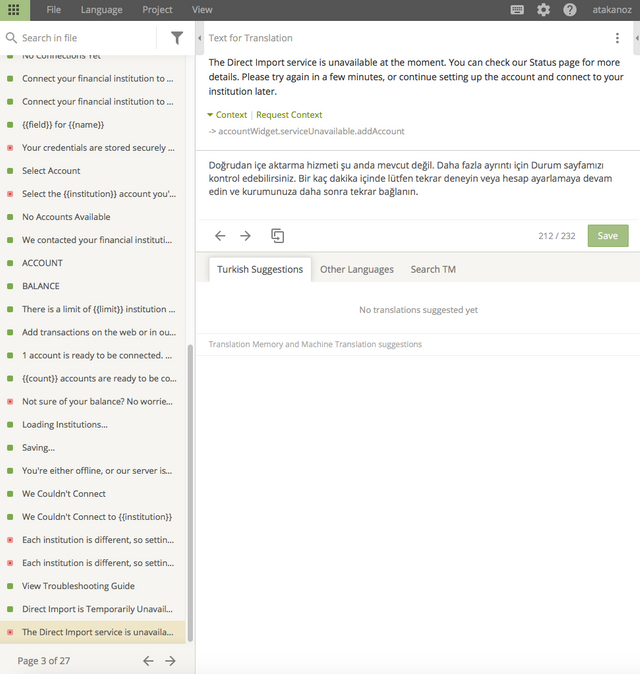This screenshot has height=674, width=640.
Task: Open the View menu
Action: (x=202, y=10)
